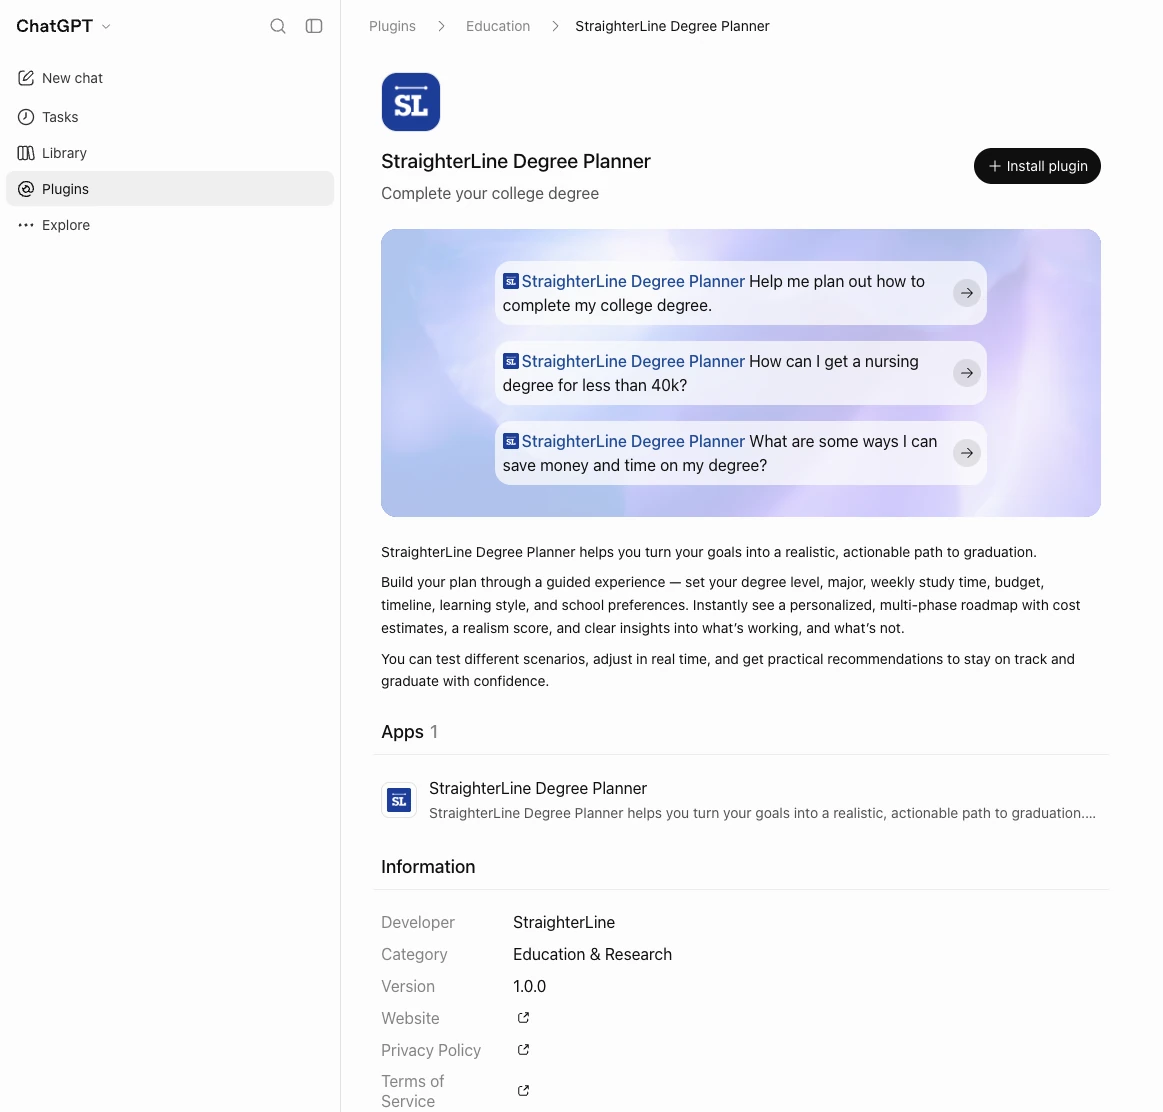The height and width of the screenshot is (1112, 1163).
Task: Open Explore in sidebar
Action: tap(170, 225)
